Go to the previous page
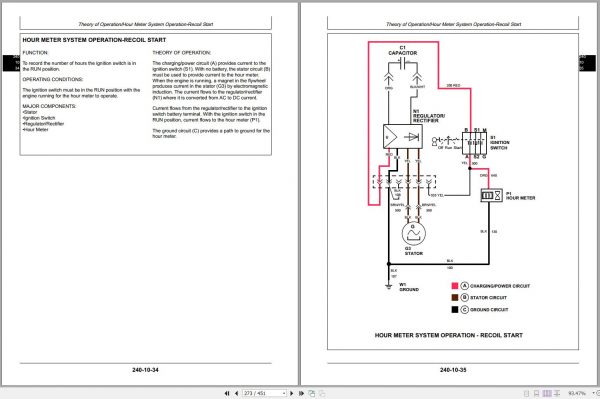Viewport: 600px width, 399px height. 236,393
